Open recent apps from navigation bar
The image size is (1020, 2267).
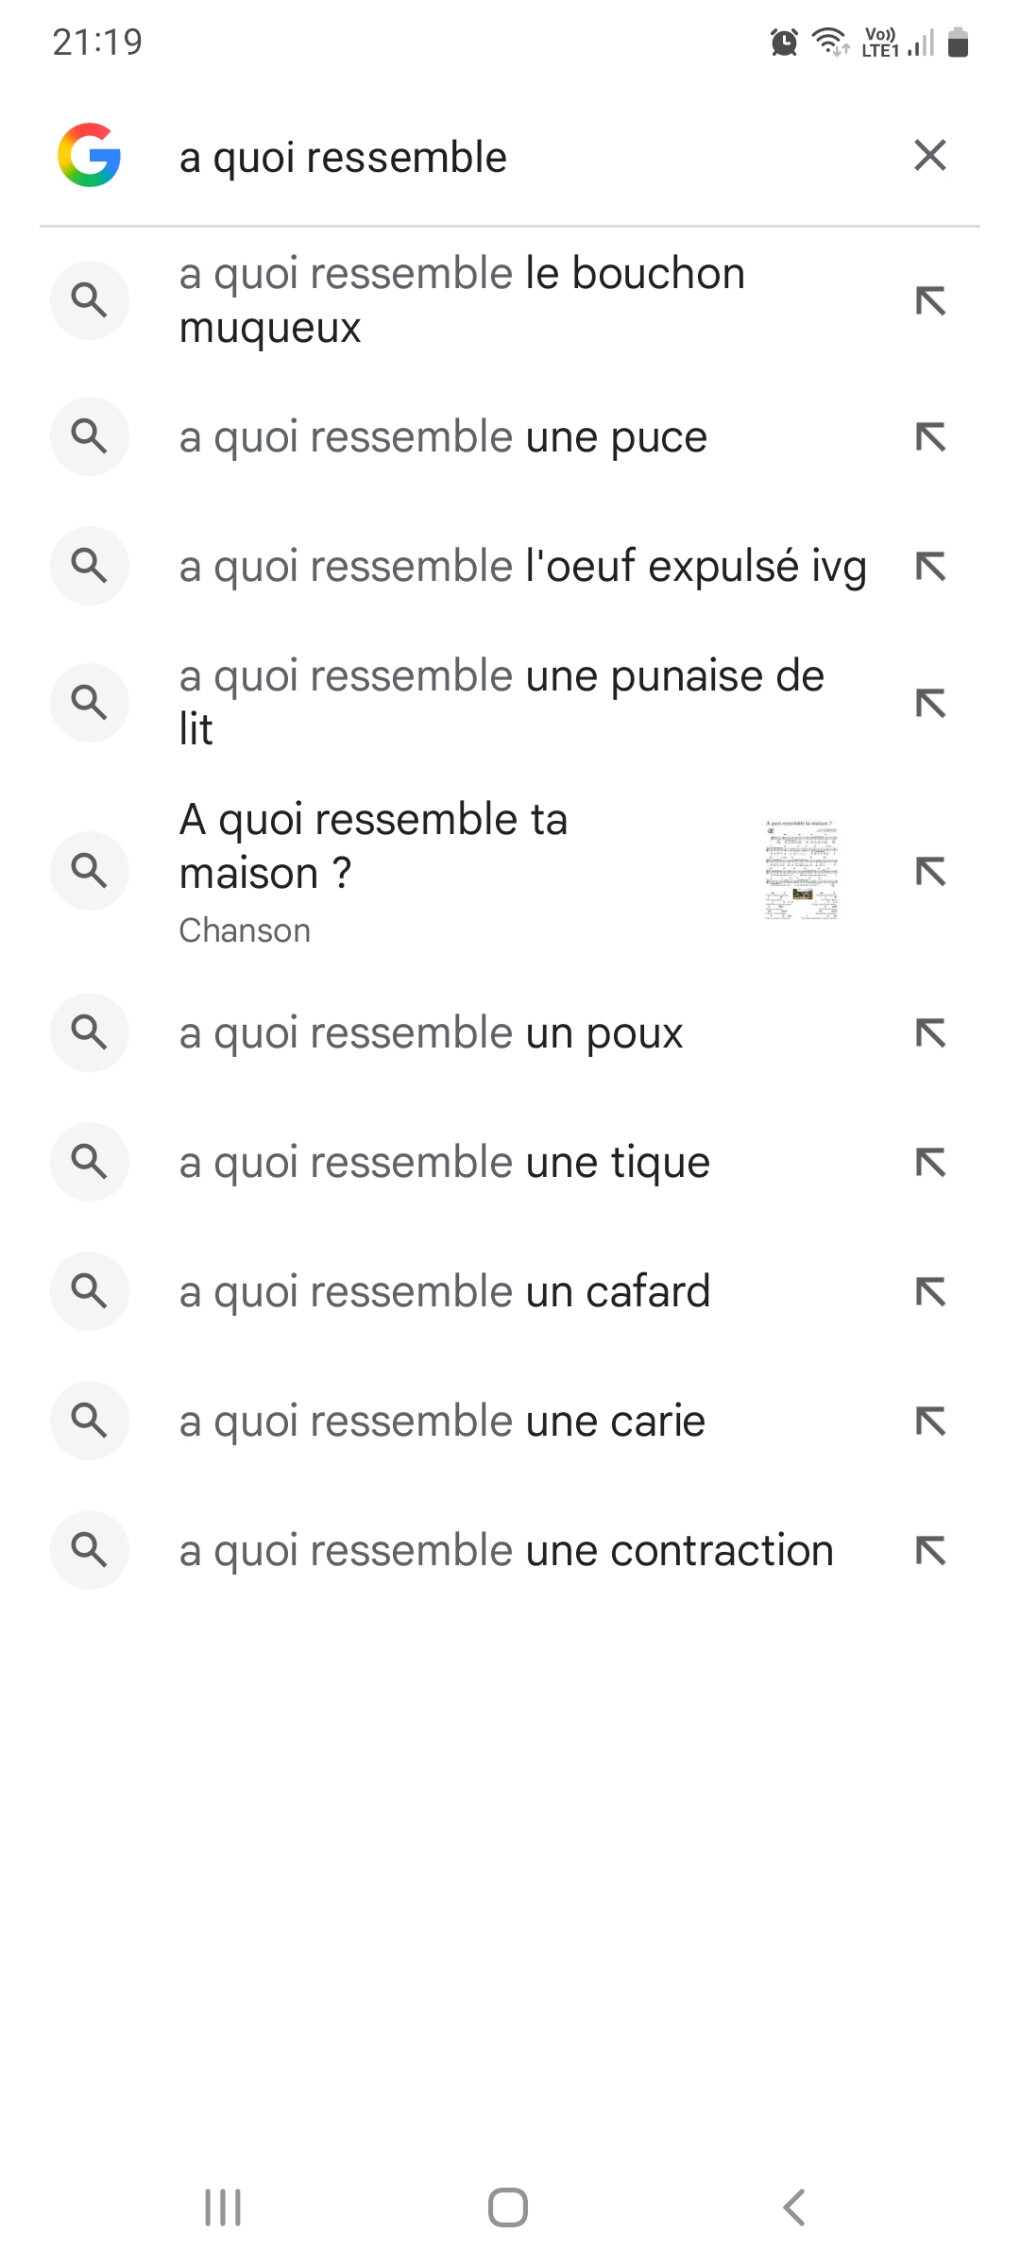(x=223, y=2207)
